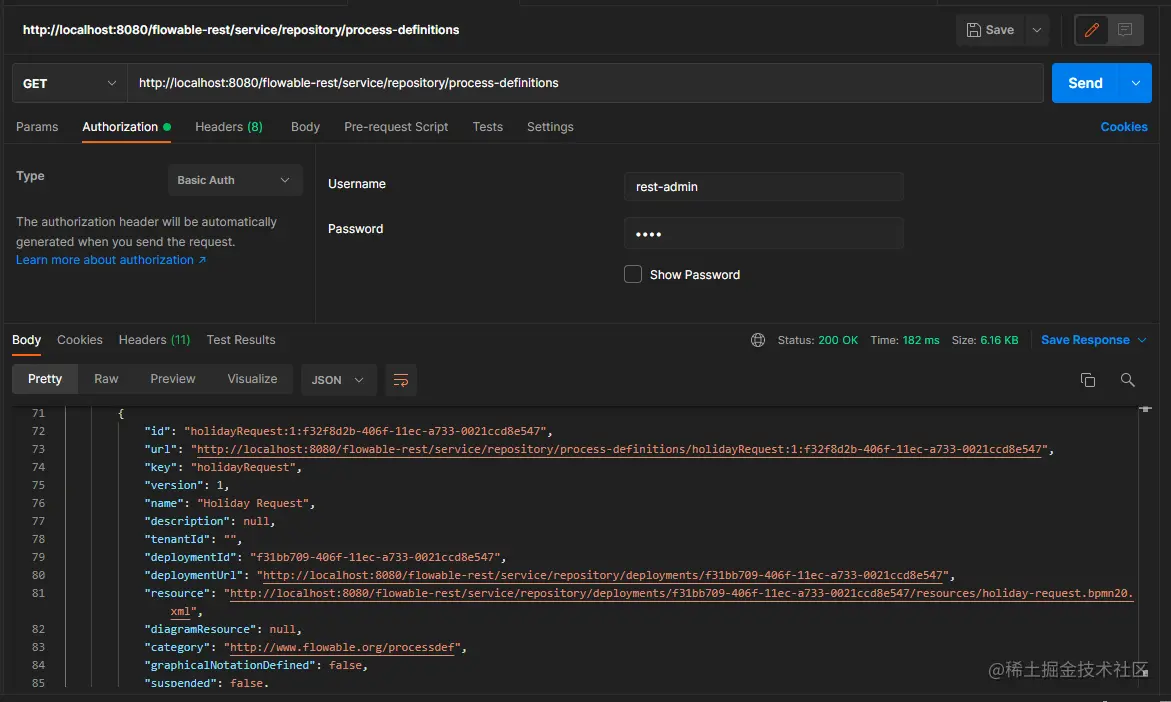Click the "Holiday Request" name value
Screen dimensions: 1171x702
coord(252,503)
